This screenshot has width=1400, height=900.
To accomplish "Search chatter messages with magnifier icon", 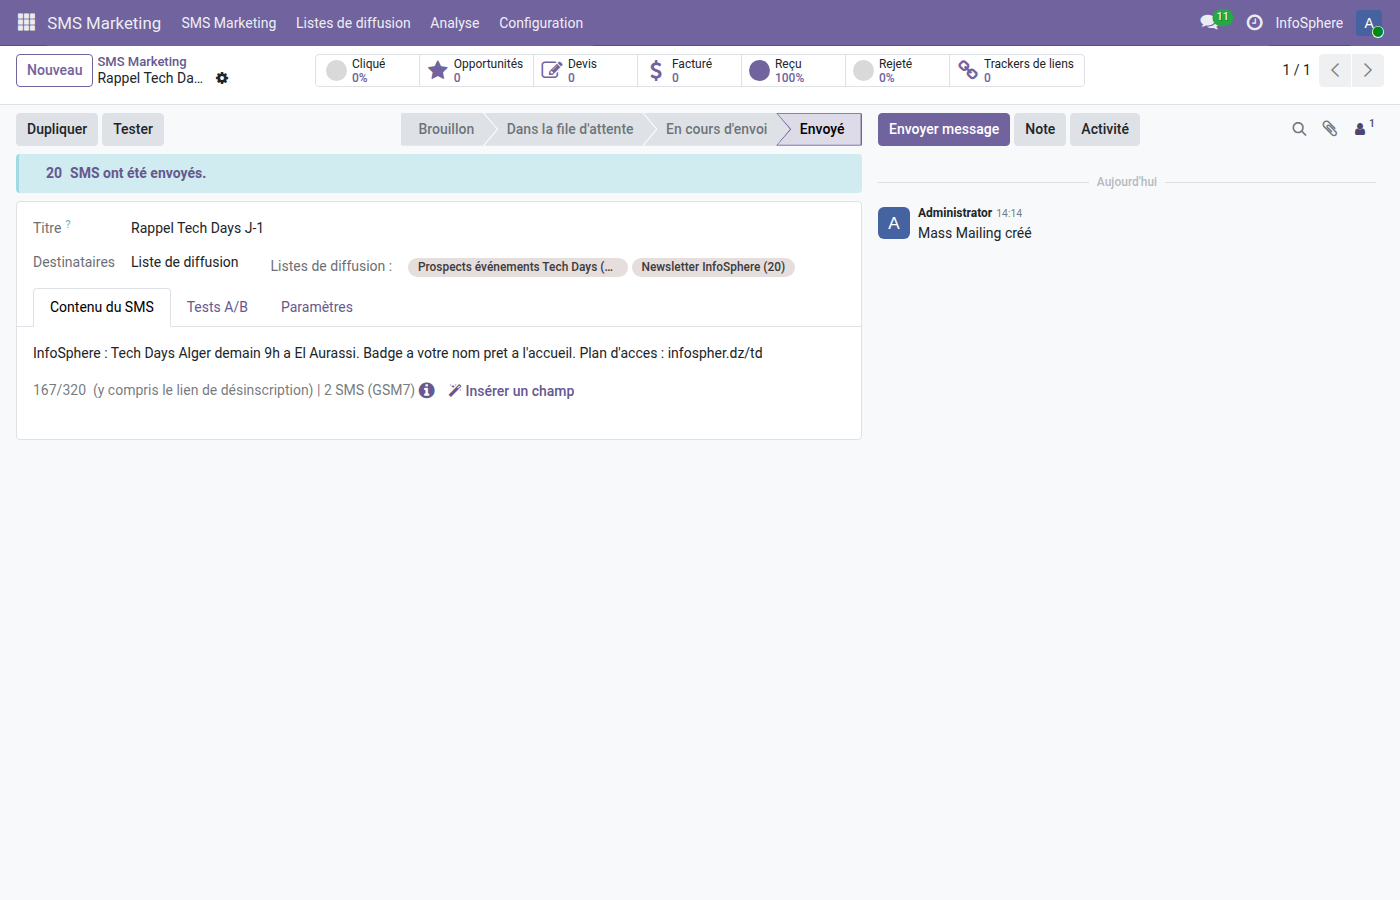I will tap(1299, 129).
